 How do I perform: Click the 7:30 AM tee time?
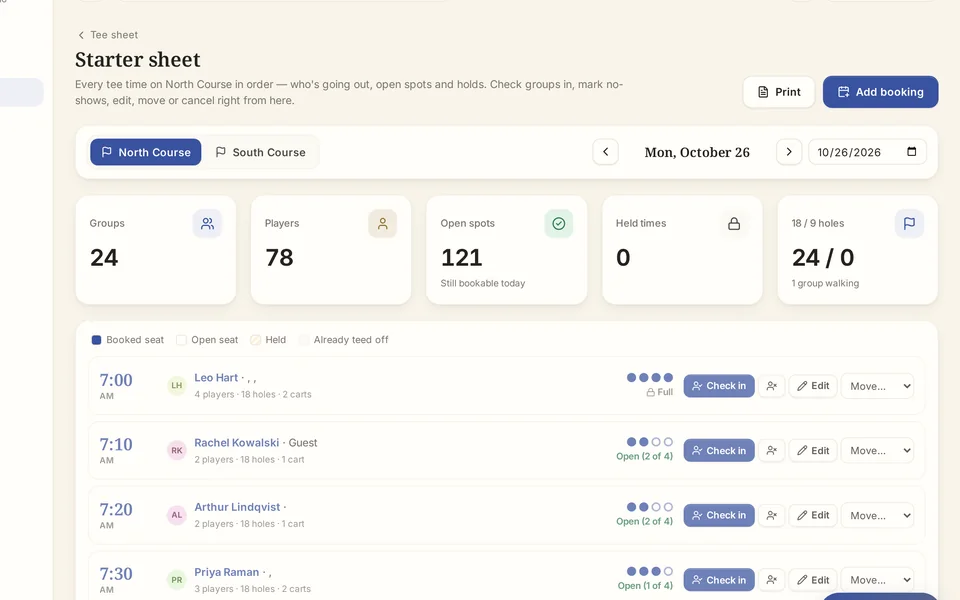116,580
